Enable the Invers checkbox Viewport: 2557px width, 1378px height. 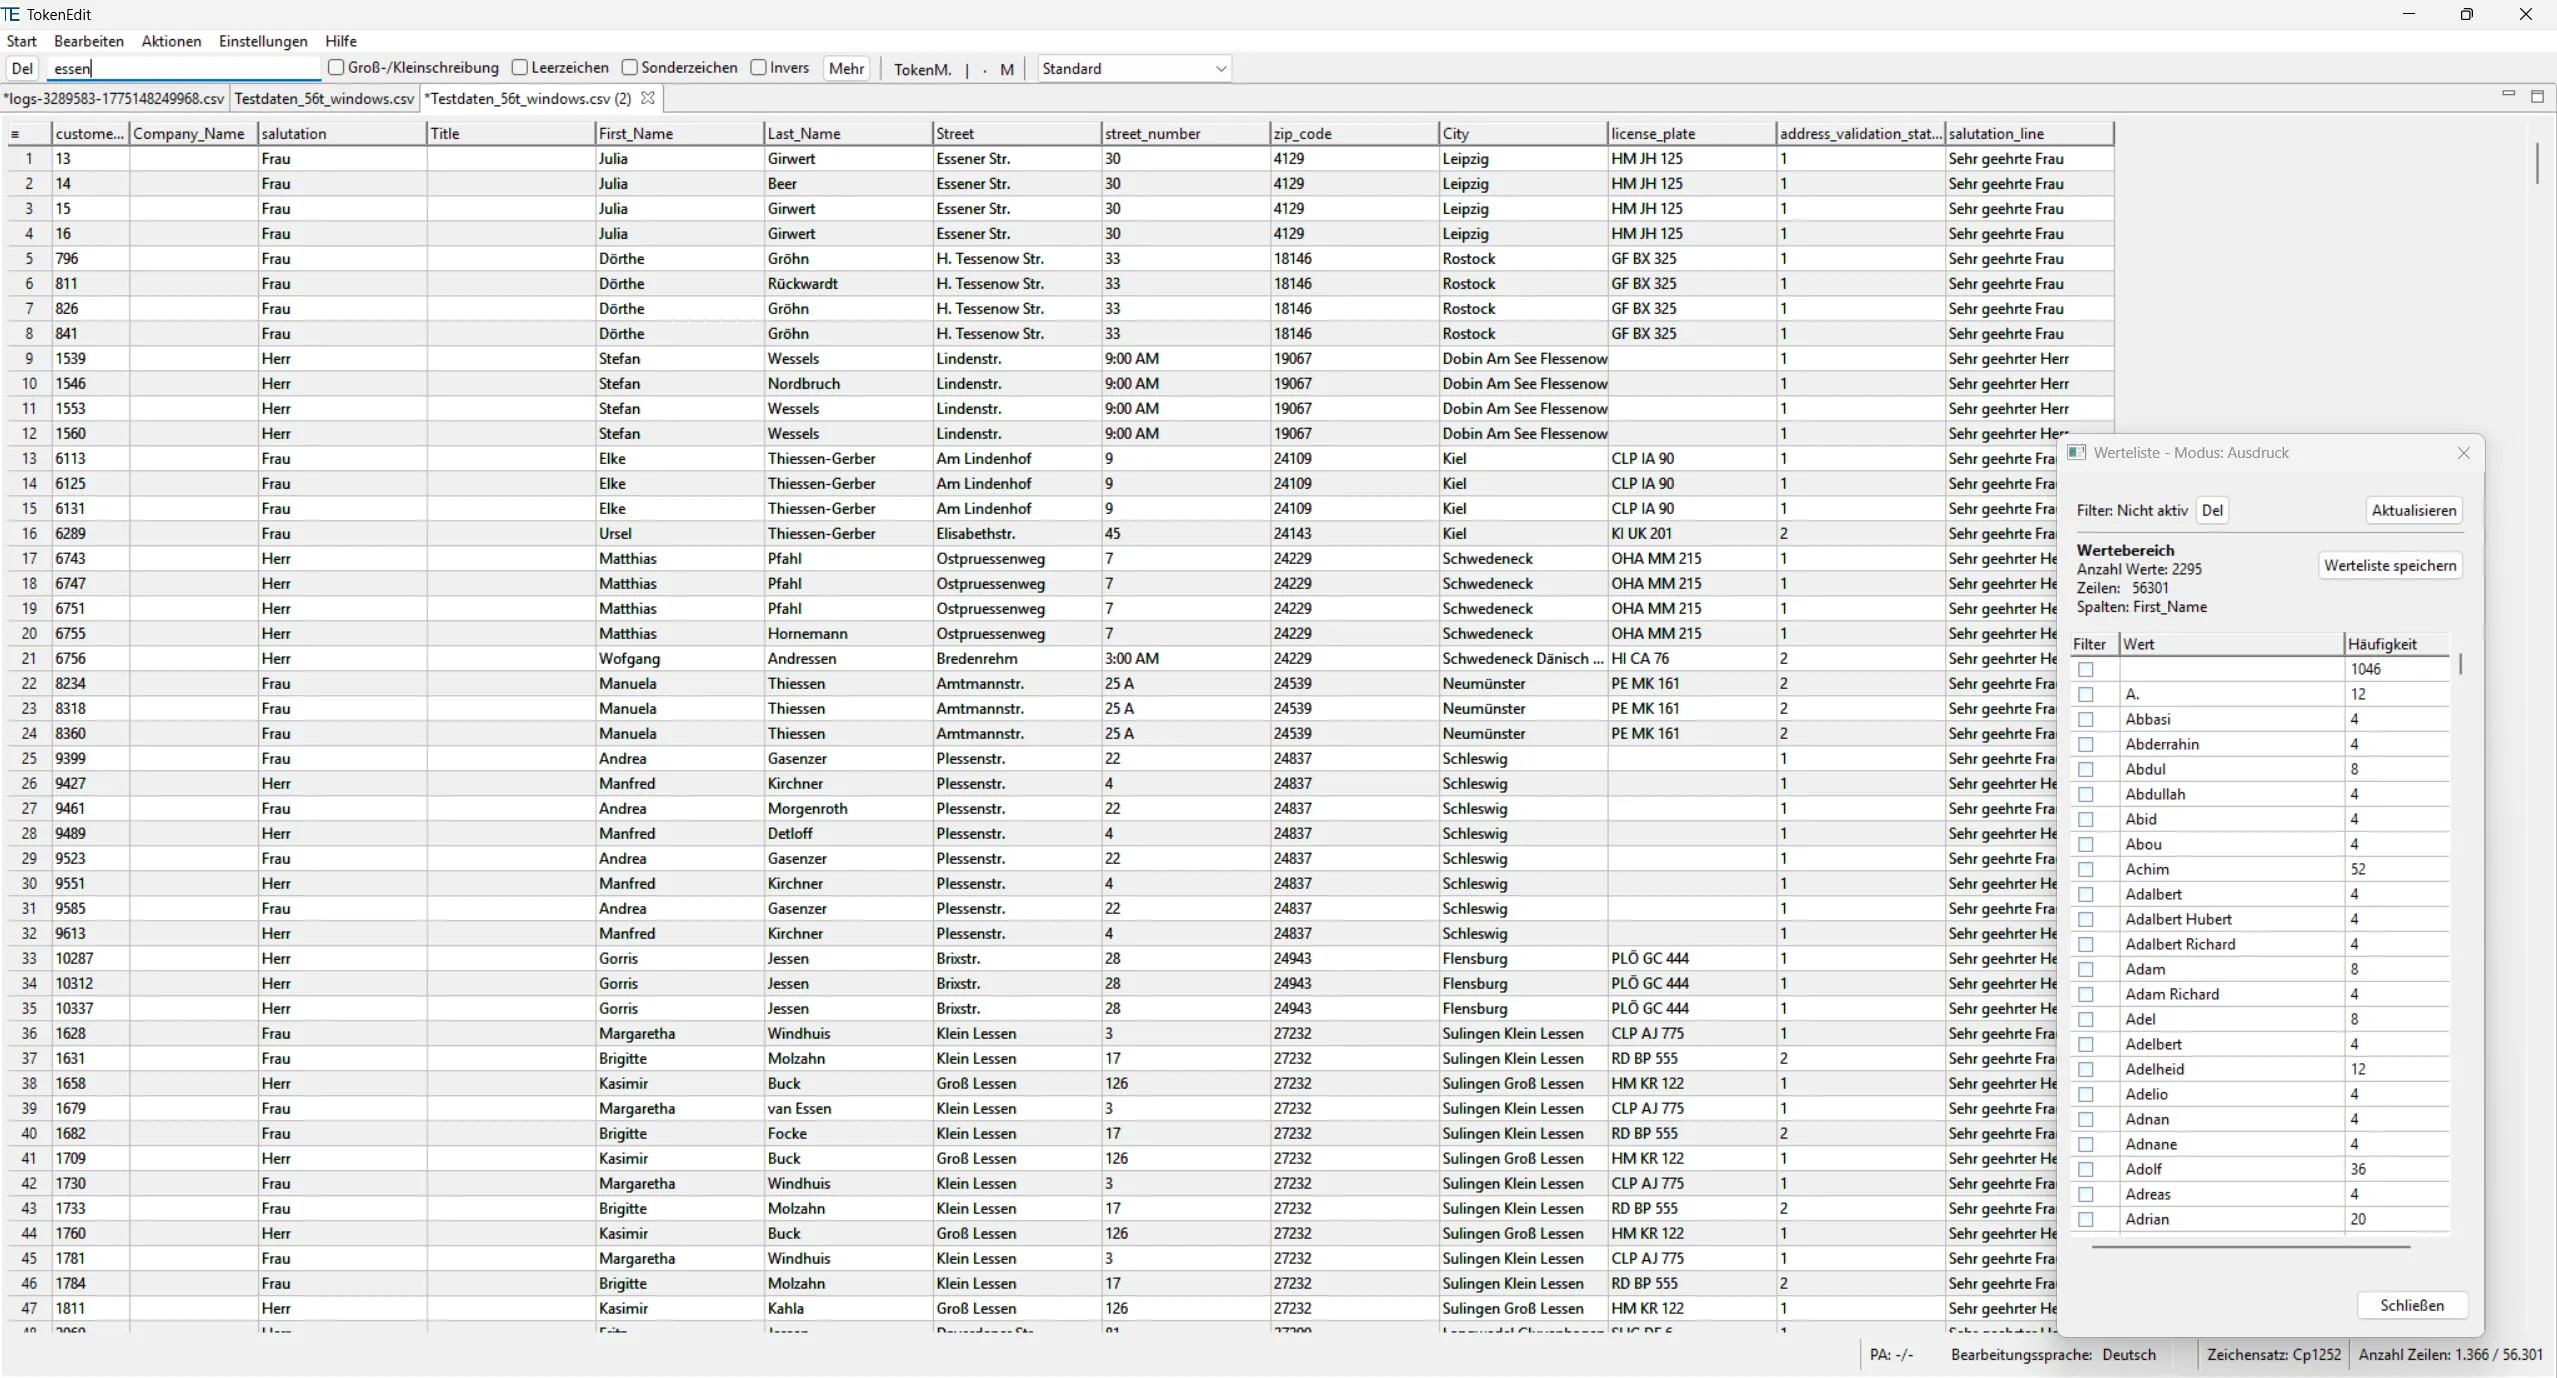758,68
